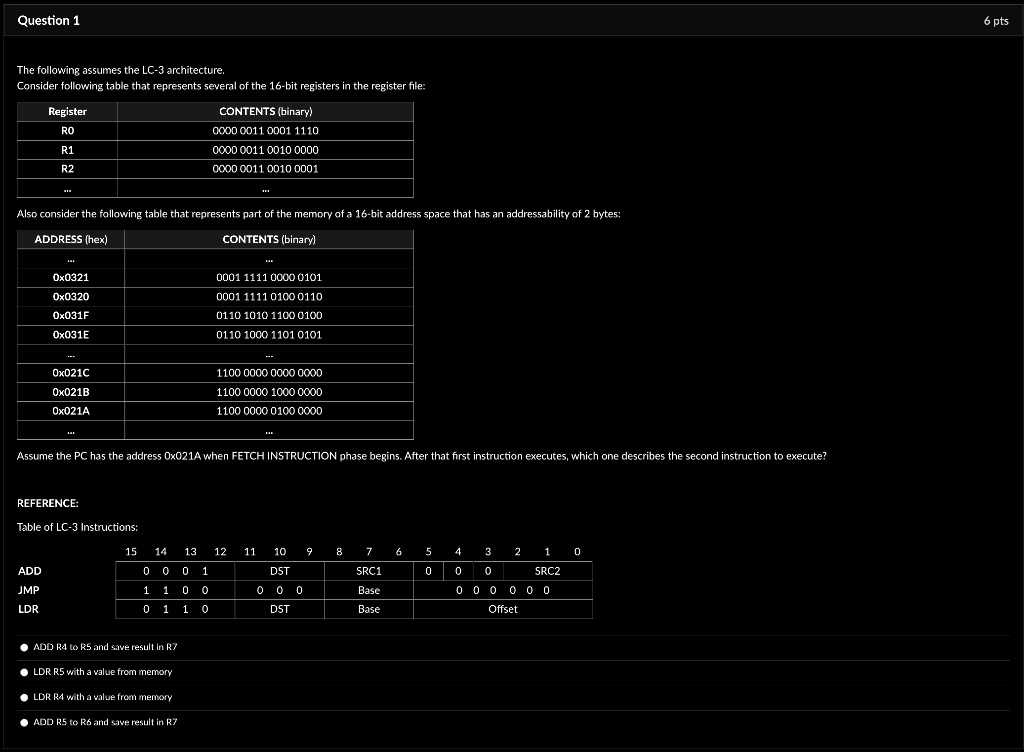Click memory address 0x031F cell
The width and height of the screenshot is (1024, 752).
(x=71, y=315)
